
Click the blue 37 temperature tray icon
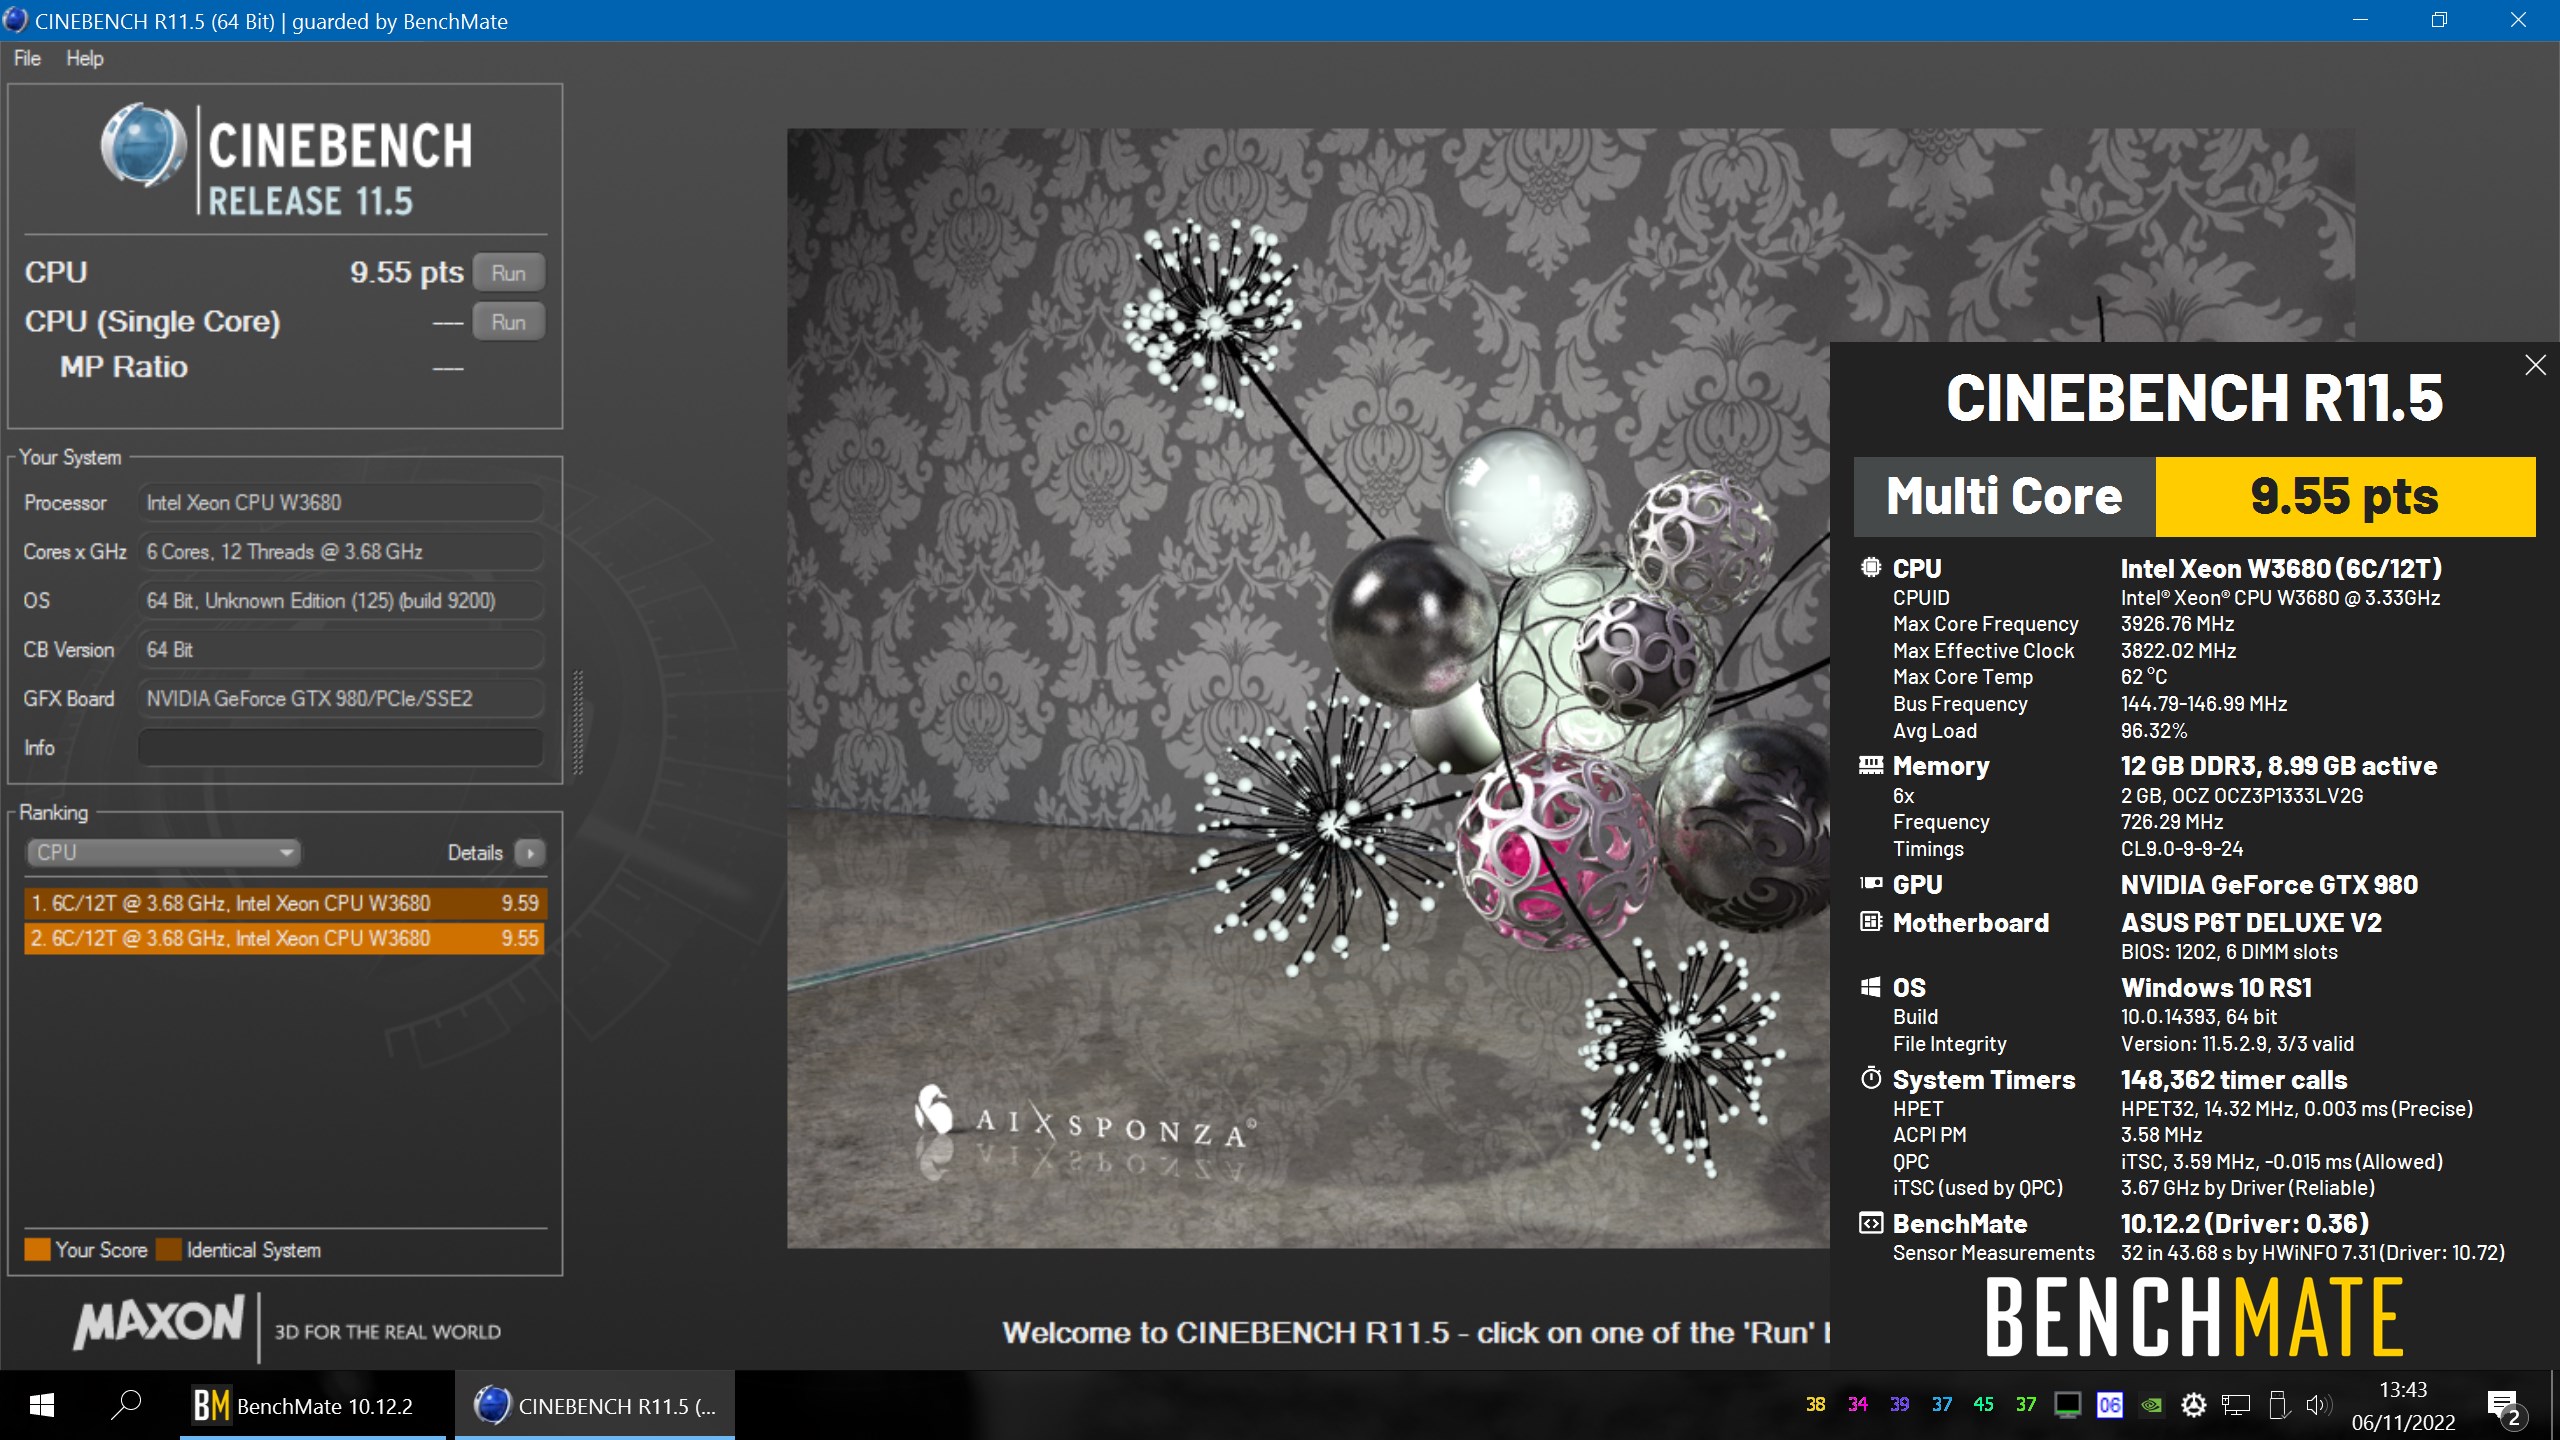pos(1941,1405)
